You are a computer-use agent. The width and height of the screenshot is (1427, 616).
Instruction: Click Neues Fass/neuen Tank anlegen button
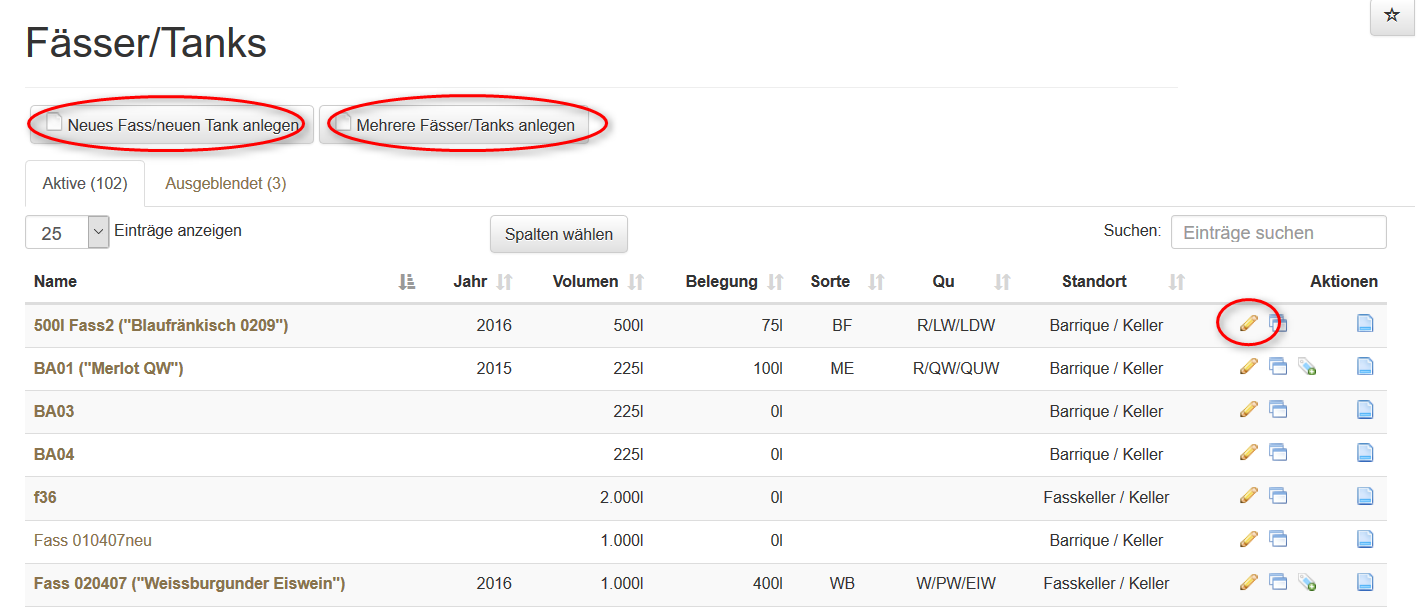(x=172, y=126)
